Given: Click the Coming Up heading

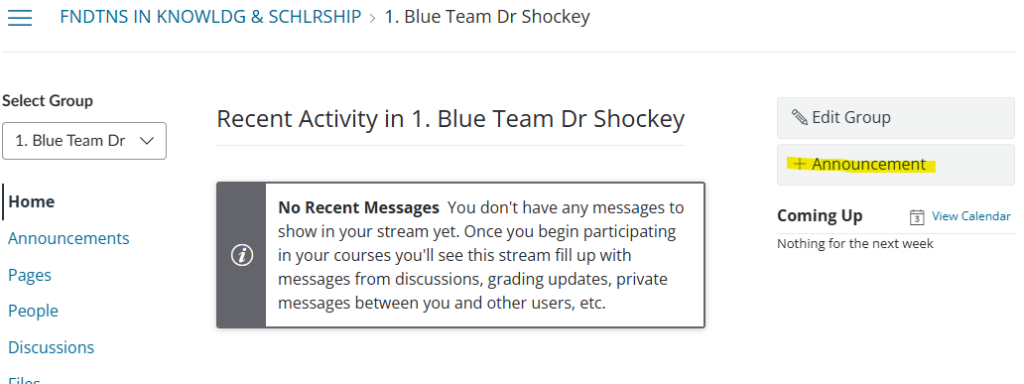Looking at the screenshot, I should pyautogui.click(x=820, y=216).
